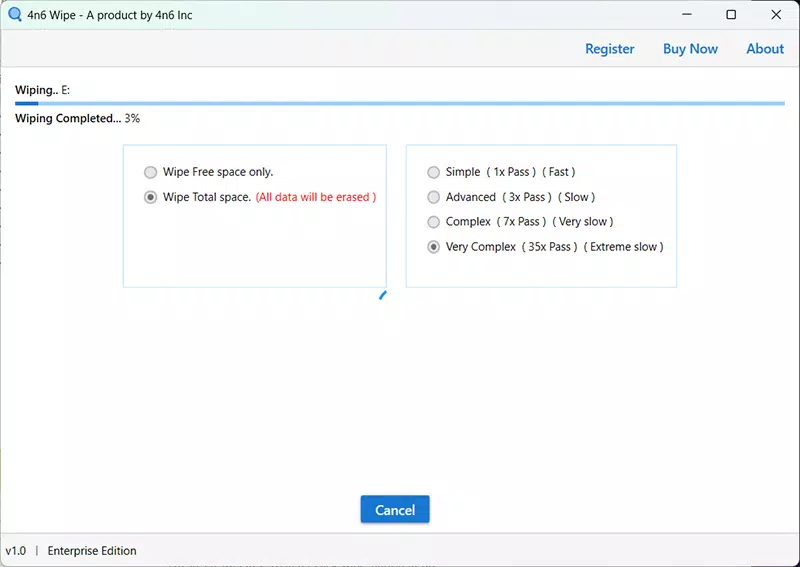The height and width of the screenshot is (567, 800).
Task: Click the window title '4n6 Wipe - A product by 4n6 Inc'
Action: pos(110,15)
